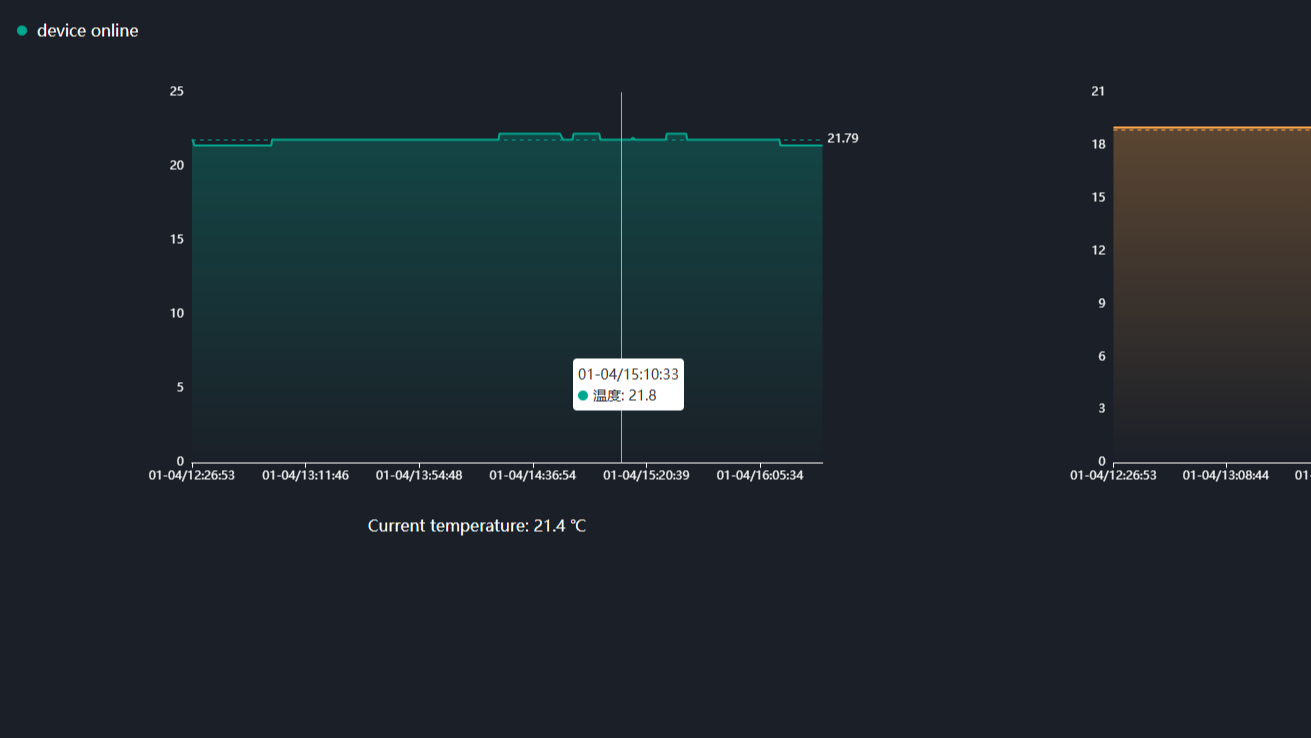Click y-axis value 18 on the orange chart

[1098, 144]
